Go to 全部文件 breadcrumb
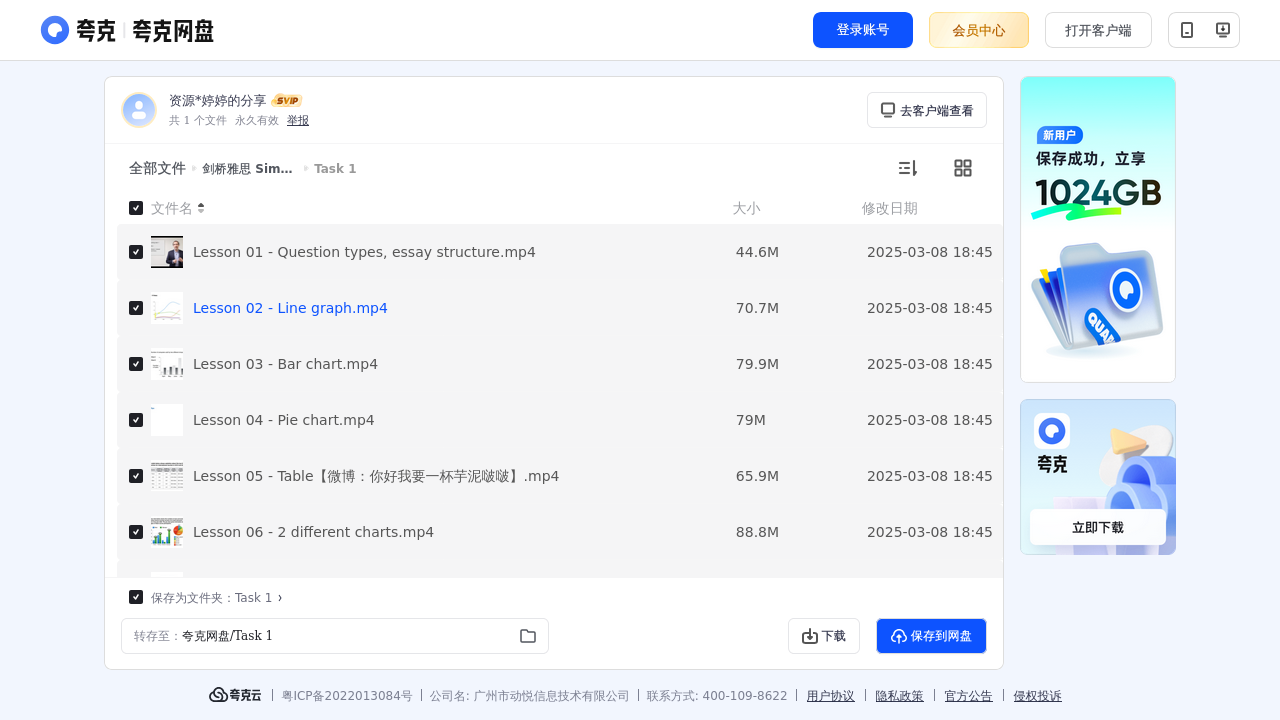1280x720 pixels. (x=157, y=168)
